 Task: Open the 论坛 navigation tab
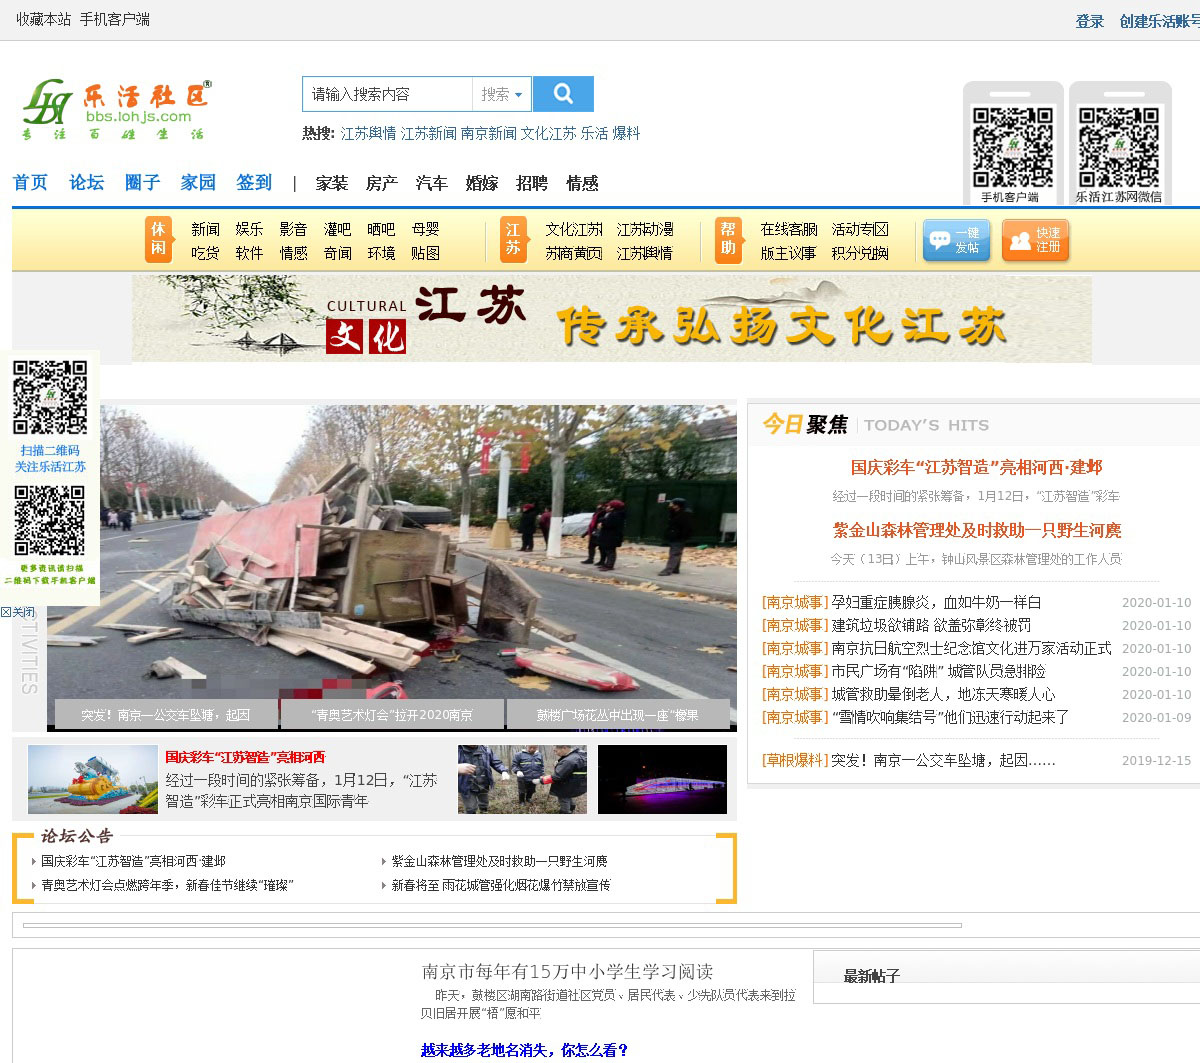86,182
